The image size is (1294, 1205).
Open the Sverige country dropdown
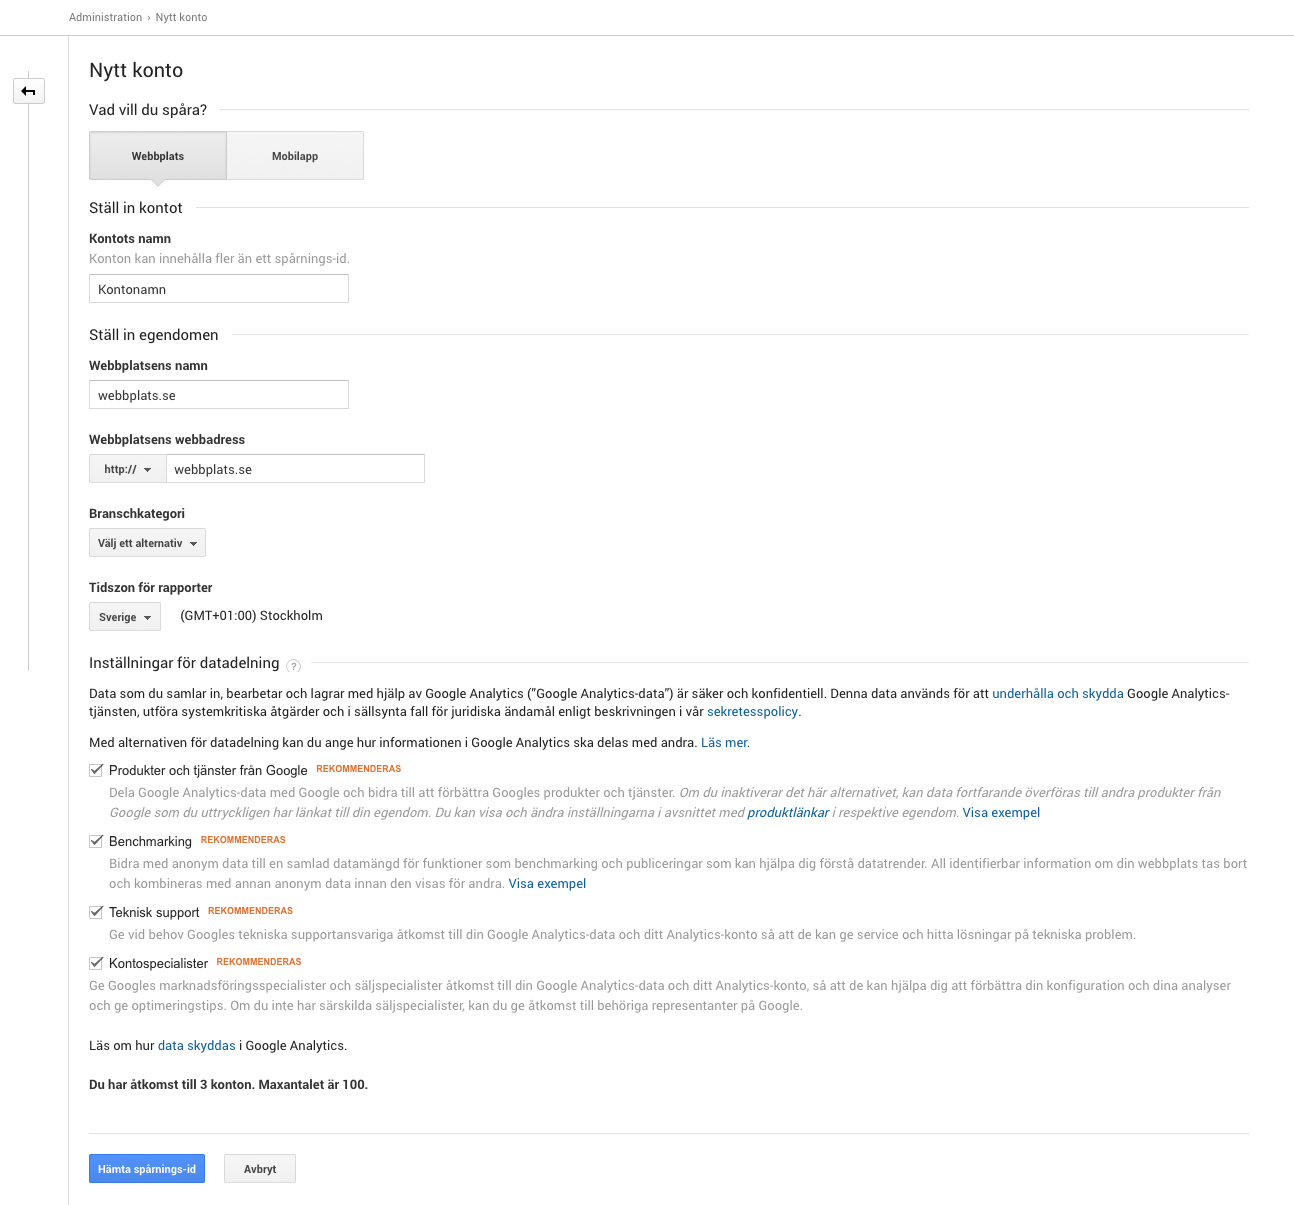(124, 617)
